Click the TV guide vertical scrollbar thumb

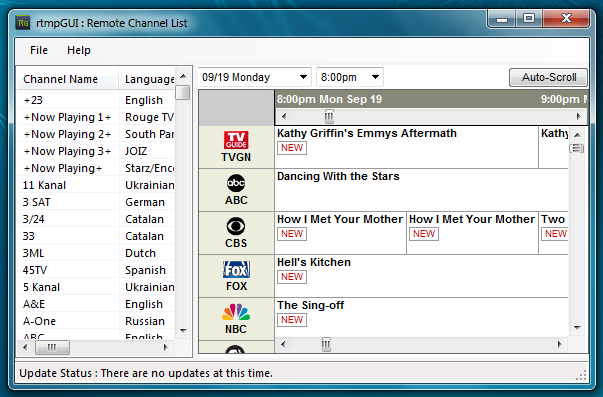[x=576, y=148]
